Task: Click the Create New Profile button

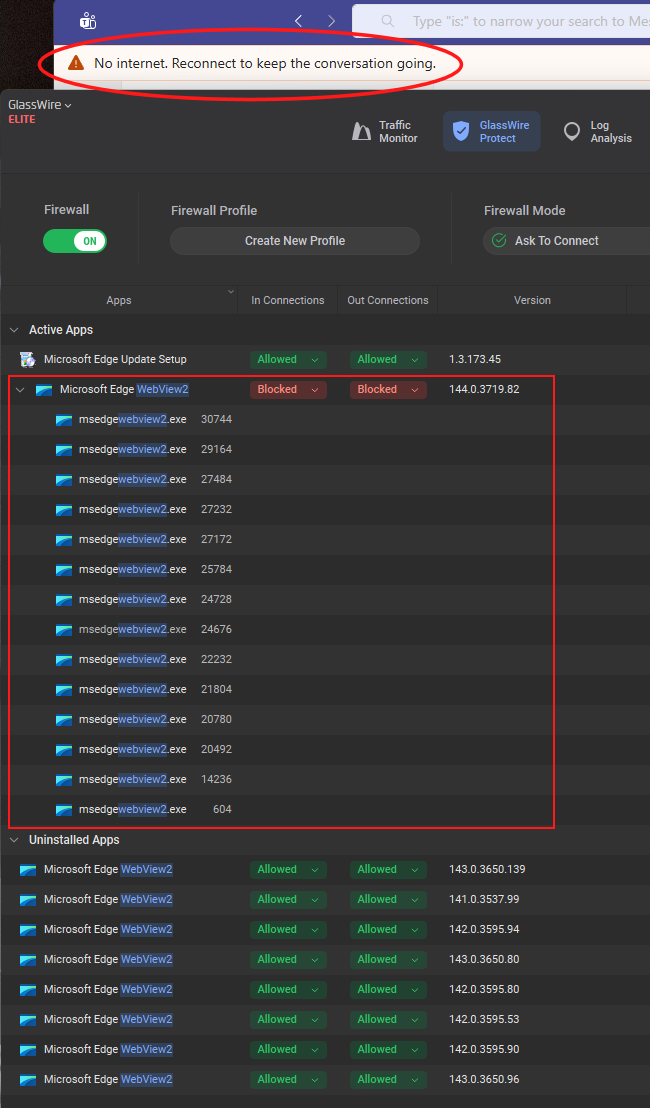Action: pos(295,241)
